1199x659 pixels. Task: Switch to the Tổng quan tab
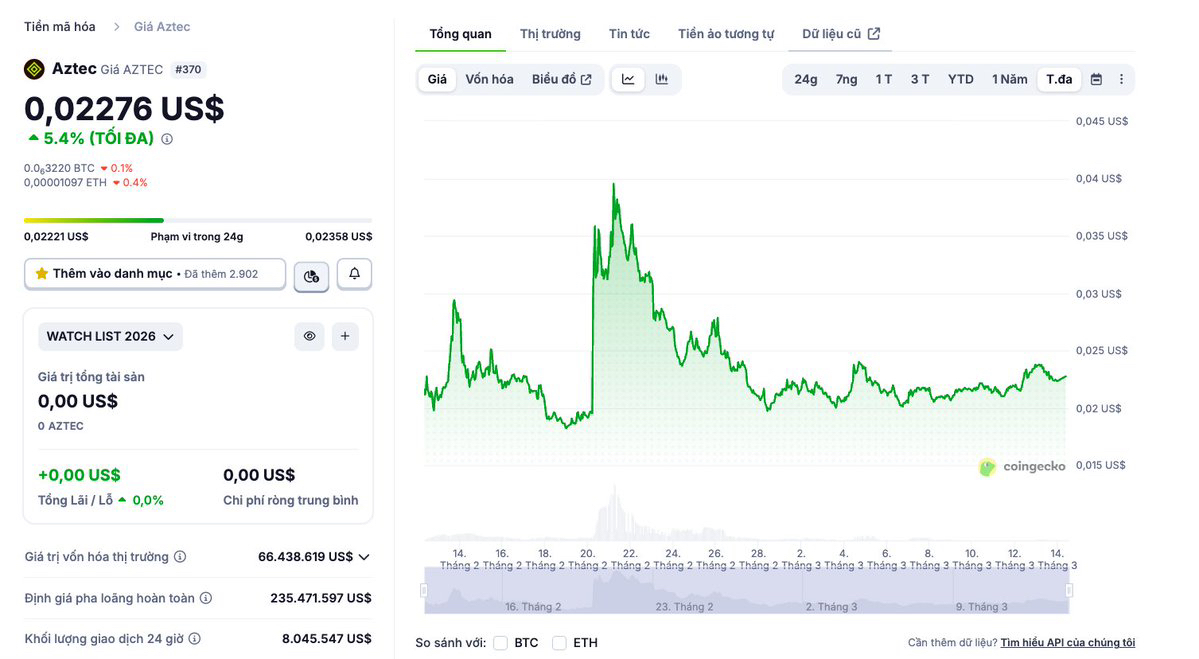click(460, 34)
